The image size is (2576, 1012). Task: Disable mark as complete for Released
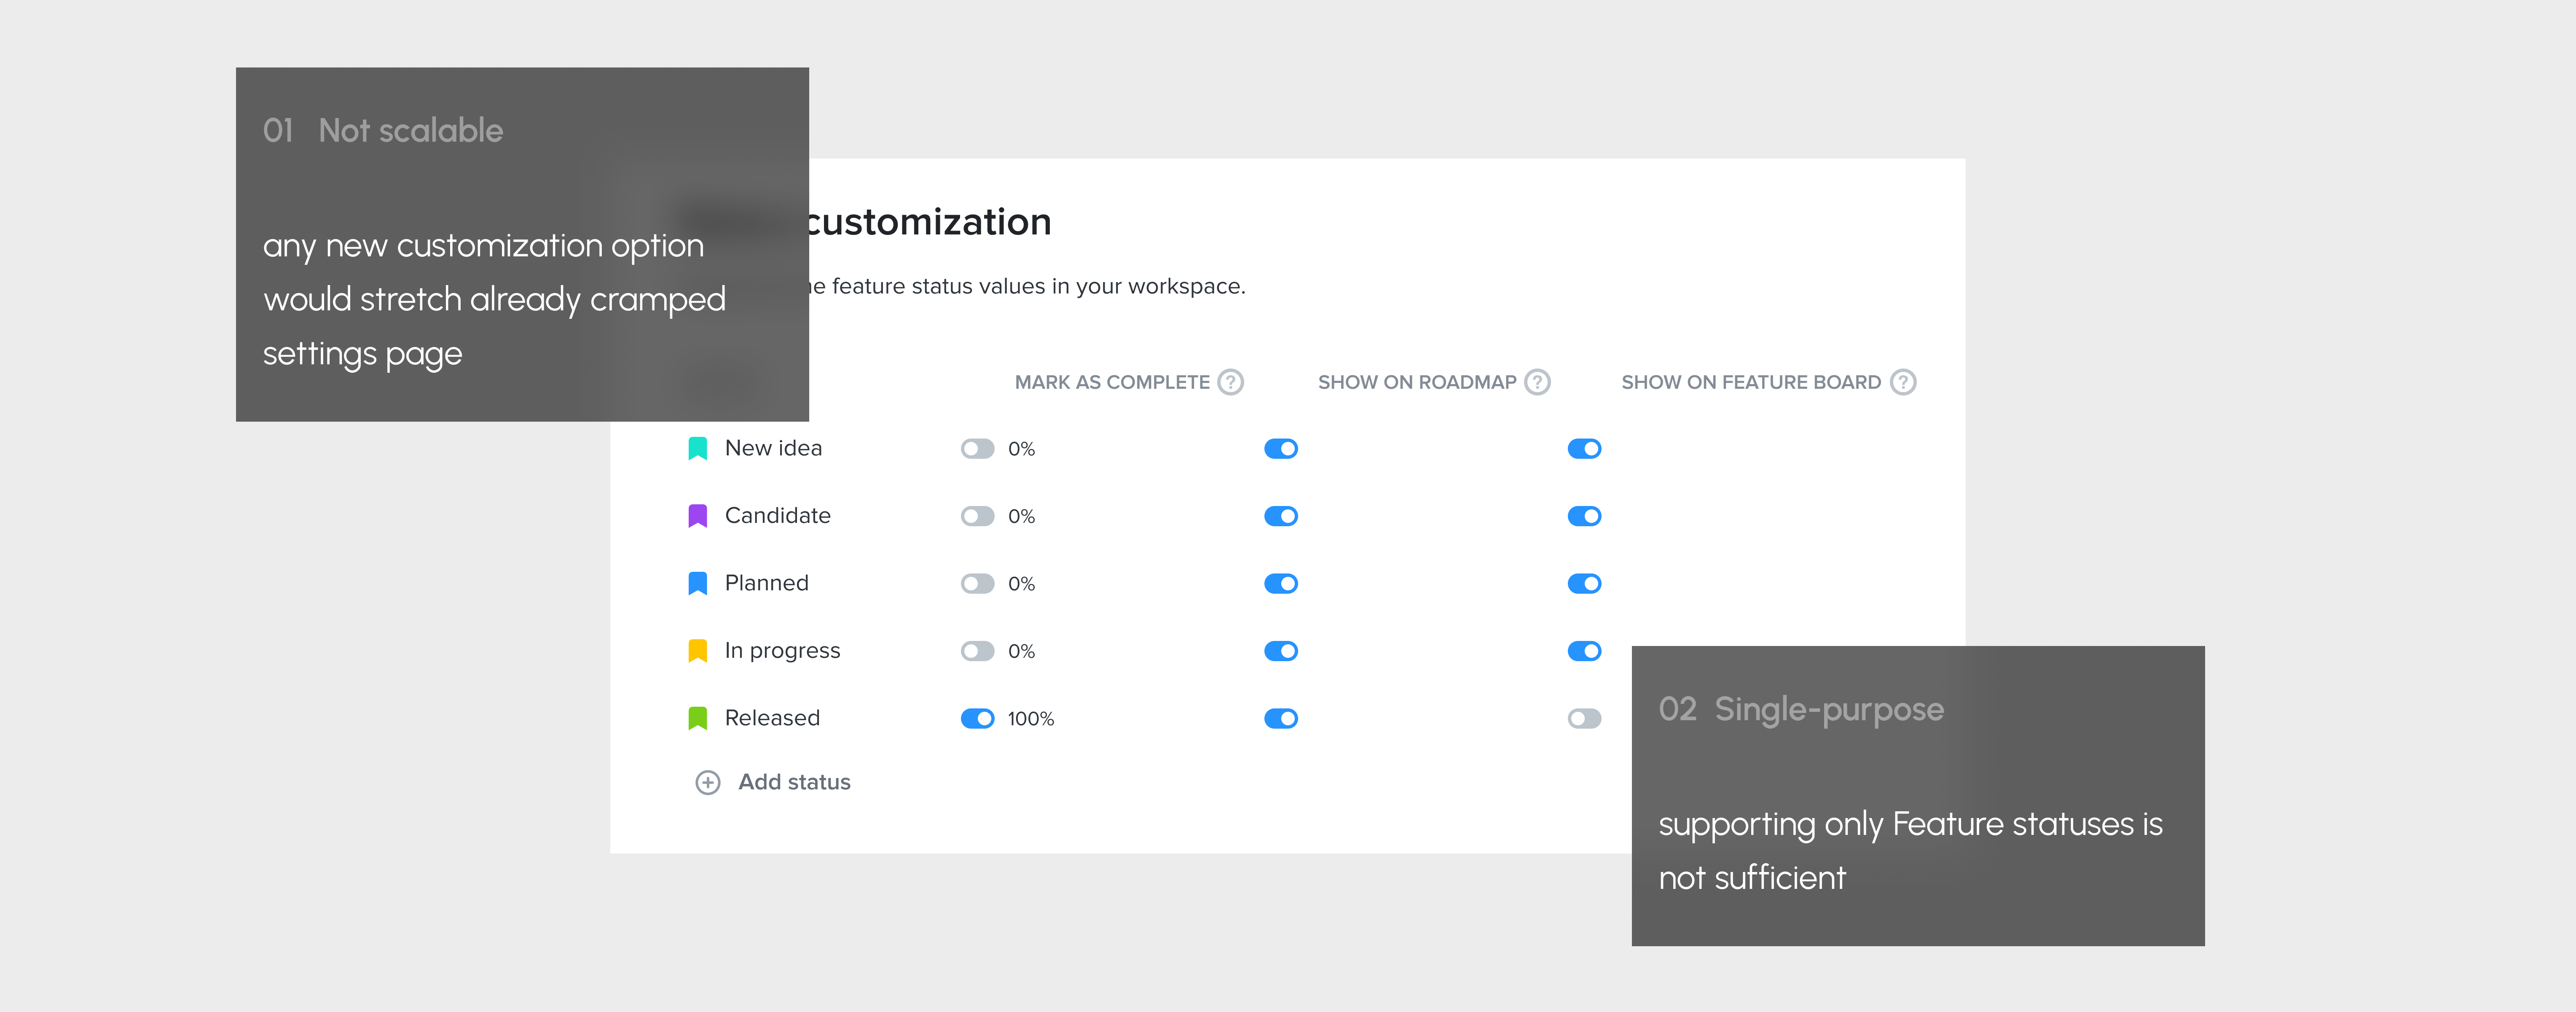[x=977, y=719]
